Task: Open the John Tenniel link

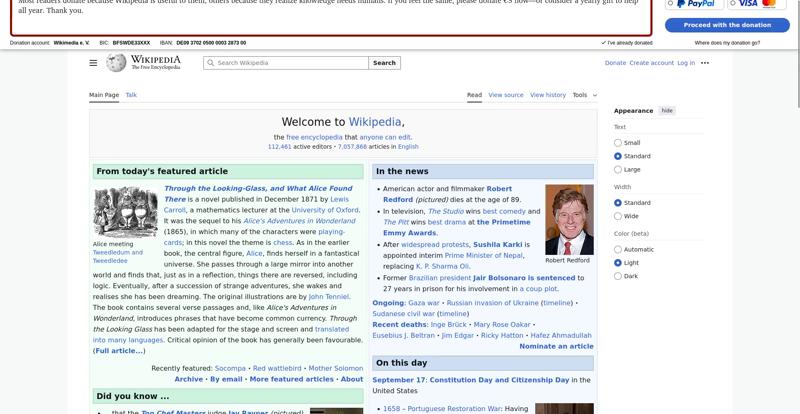Action: click(329, 297)
